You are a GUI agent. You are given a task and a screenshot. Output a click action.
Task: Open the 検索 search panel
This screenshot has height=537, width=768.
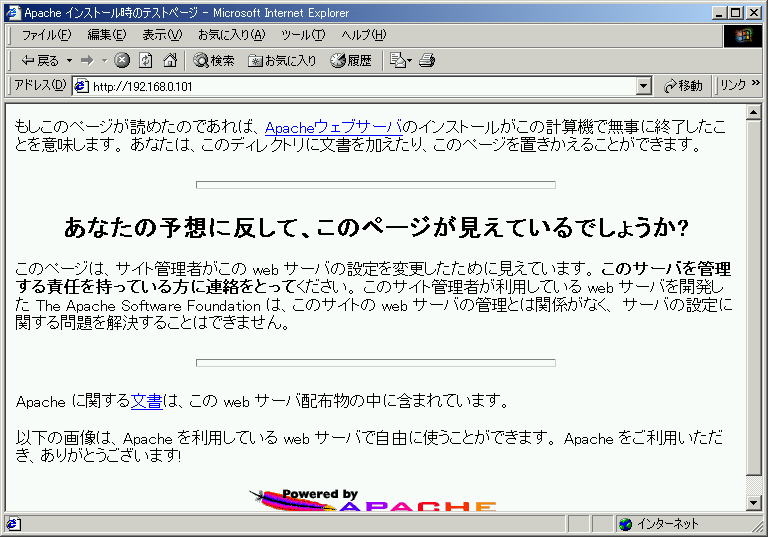[x=214, y=61]
